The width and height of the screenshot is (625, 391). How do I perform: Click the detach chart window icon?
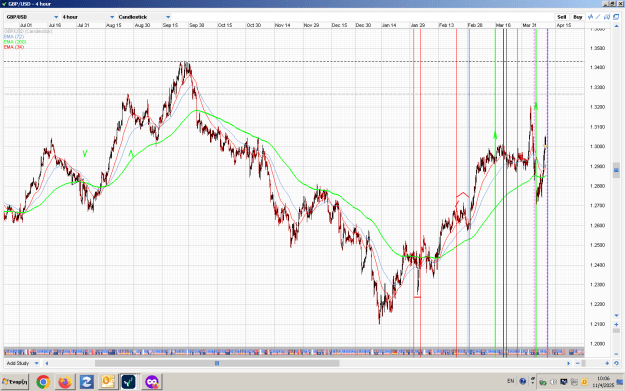pyautogui.click(x=616, y=17)
